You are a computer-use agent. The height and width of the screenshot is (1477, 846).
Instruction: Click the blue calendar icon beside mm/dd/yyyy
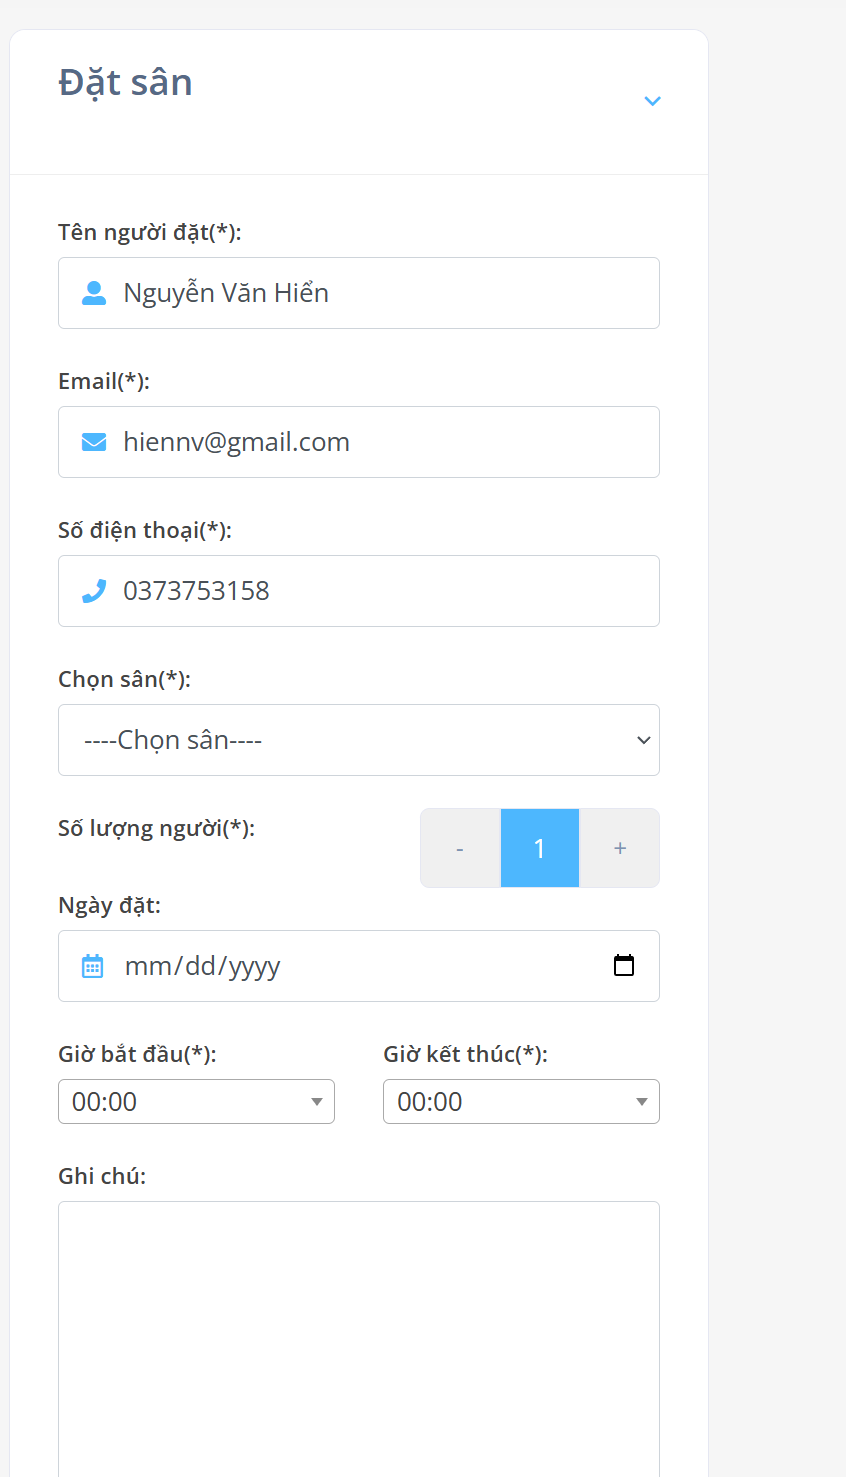pyautogui.click(x=92, y=966)
